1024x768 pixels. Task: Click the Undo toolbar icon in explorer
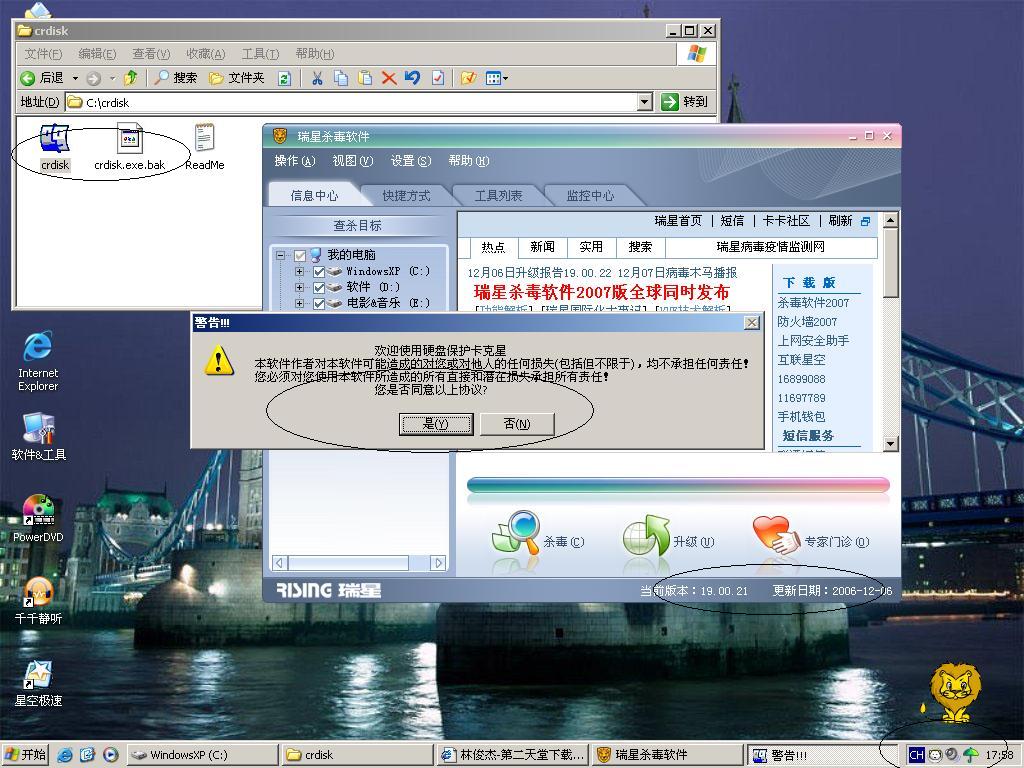click(x=412, y=78)
